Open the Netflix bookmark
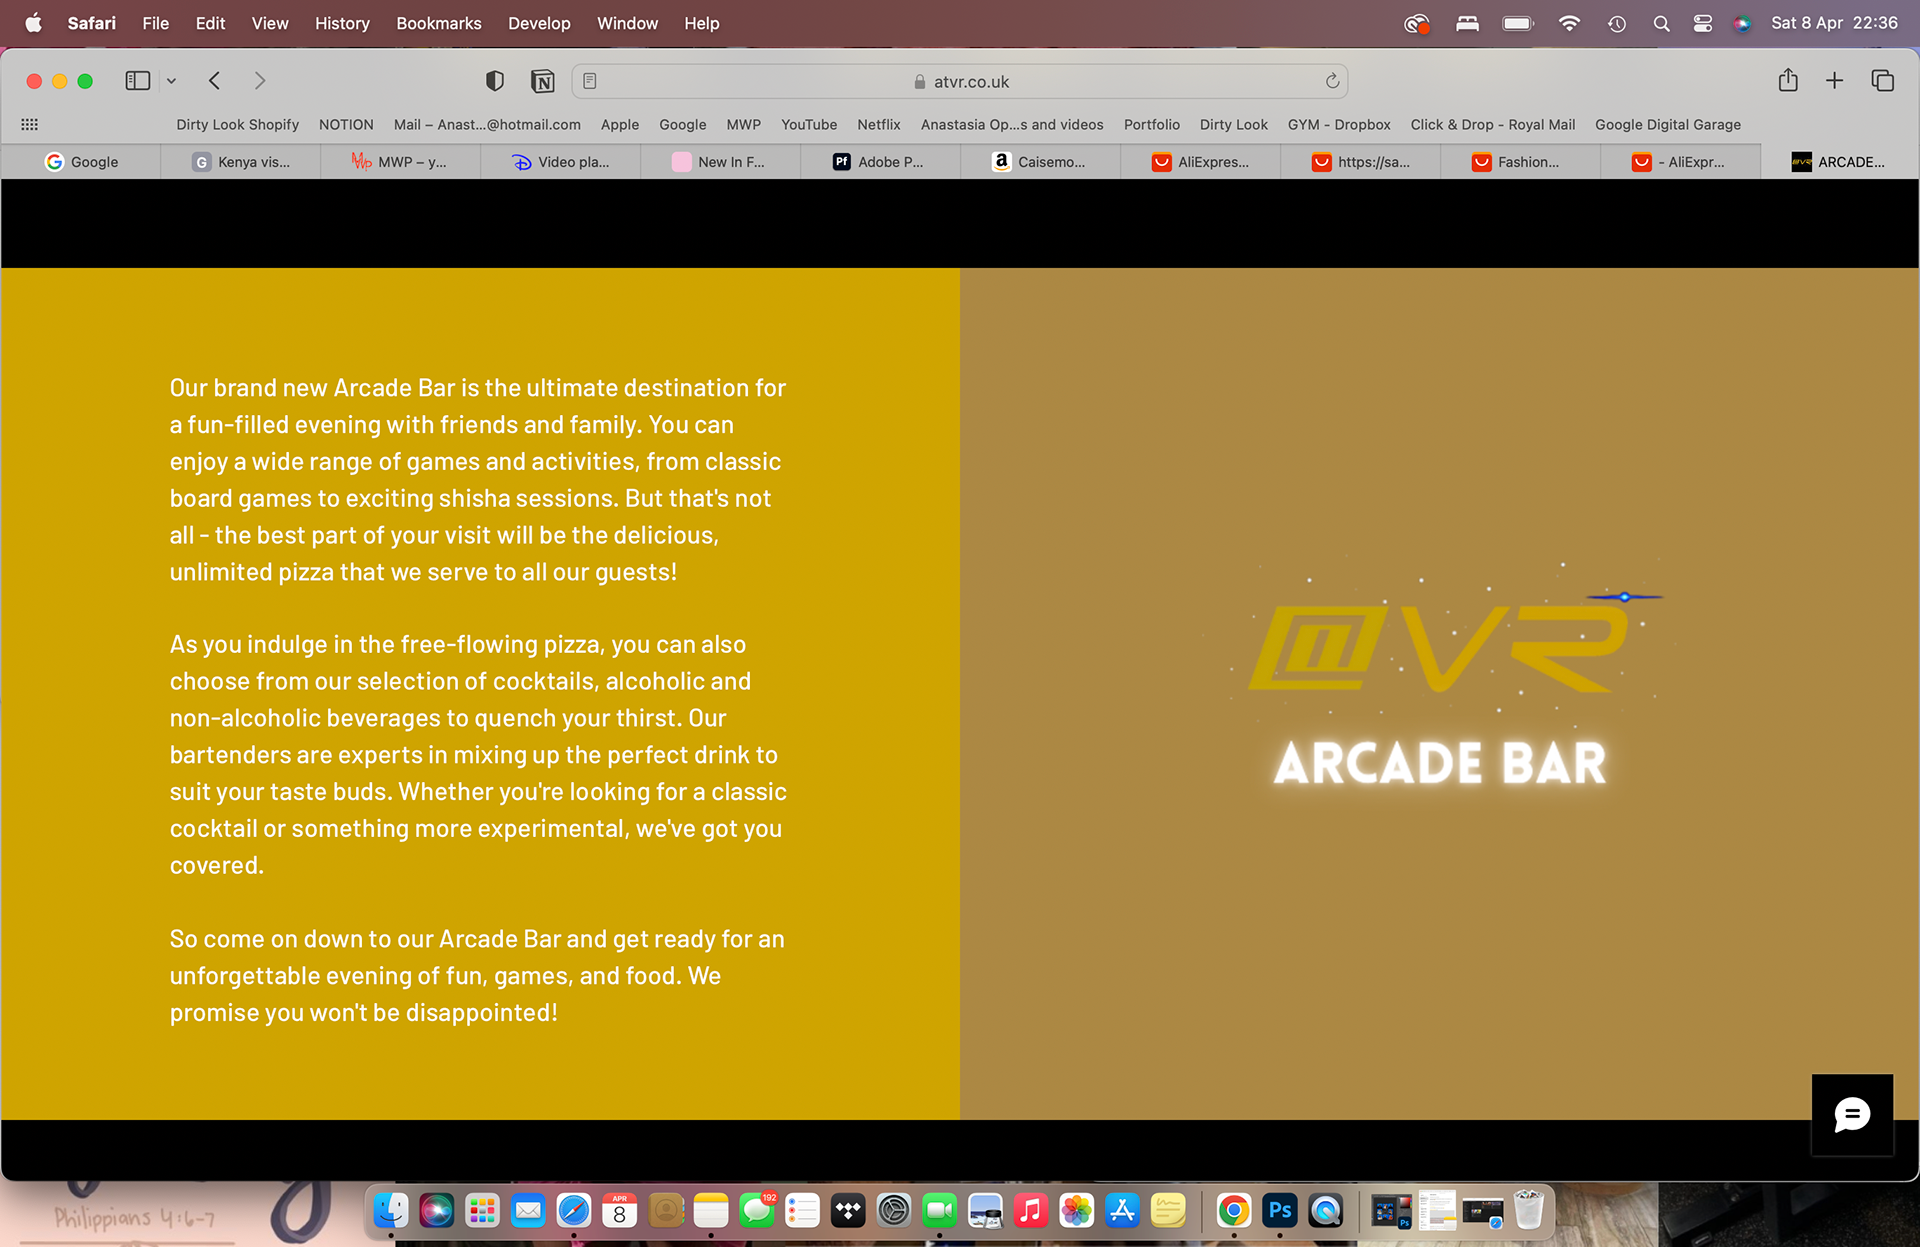The image size is (1920, 1247). coord(878,124)
